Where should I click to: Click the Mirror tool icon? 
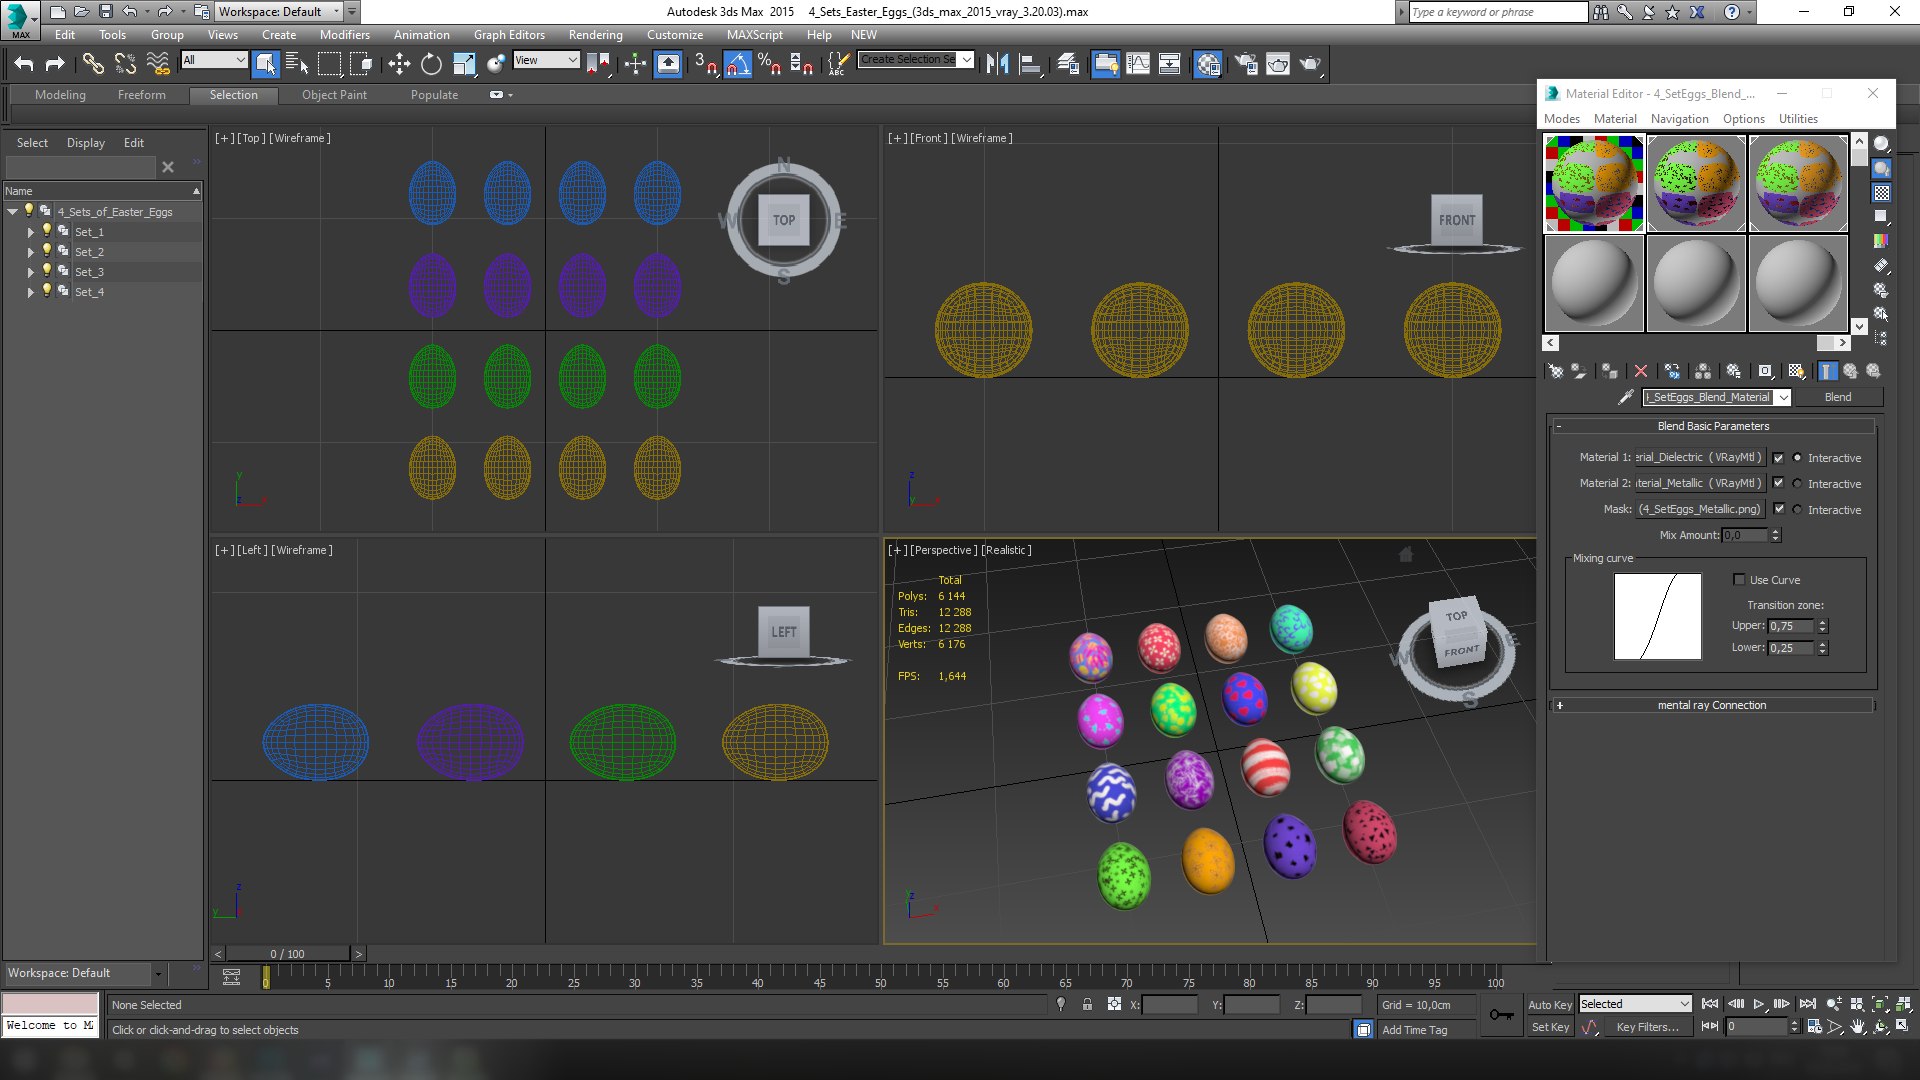click(997, 64)
